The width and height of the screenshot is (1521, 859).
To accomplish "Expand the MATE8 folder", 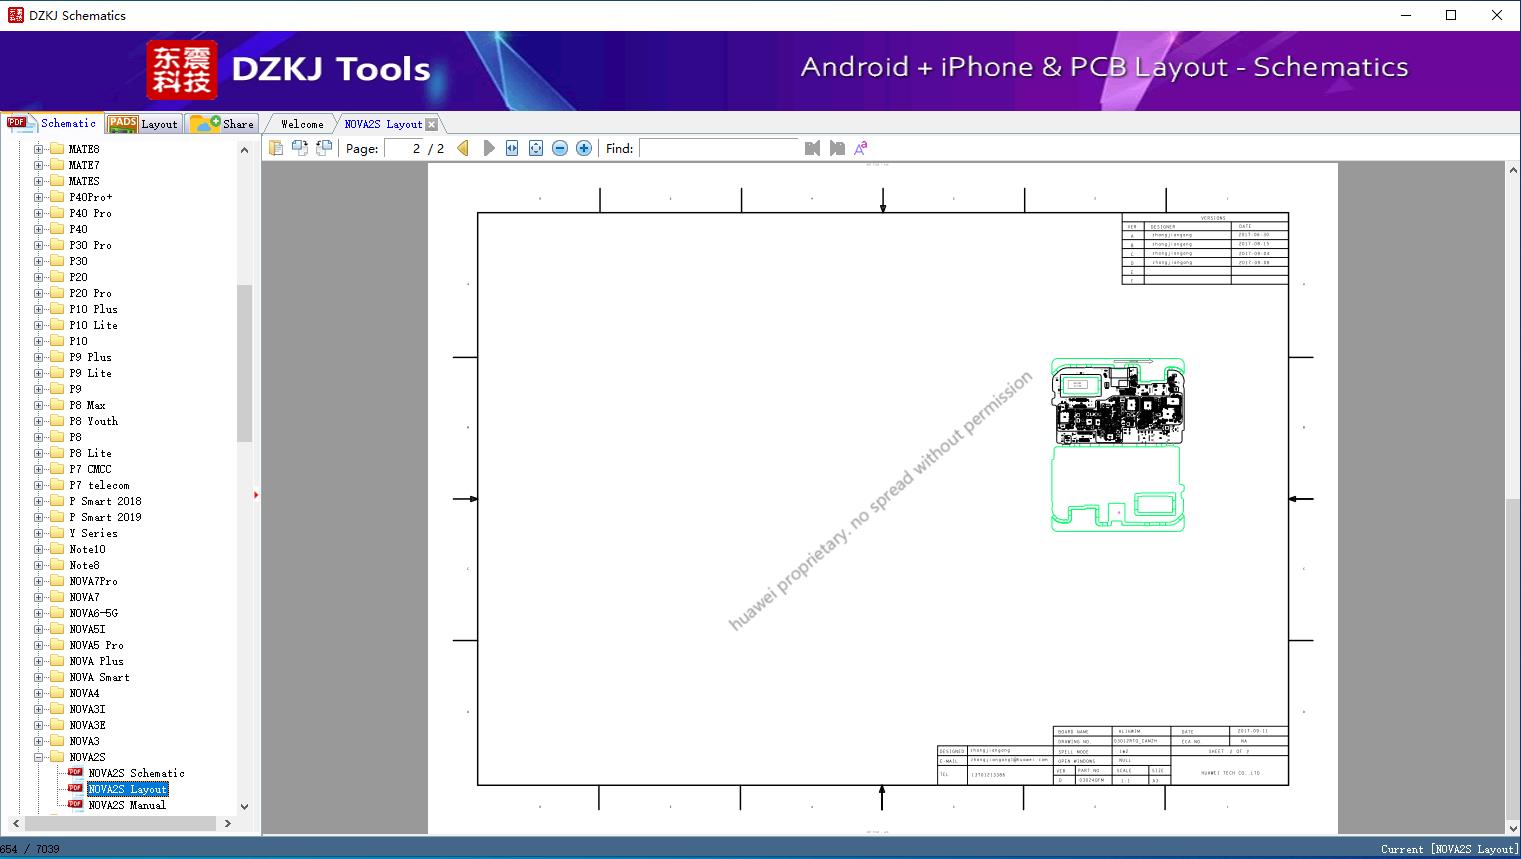I will [39, 149].
